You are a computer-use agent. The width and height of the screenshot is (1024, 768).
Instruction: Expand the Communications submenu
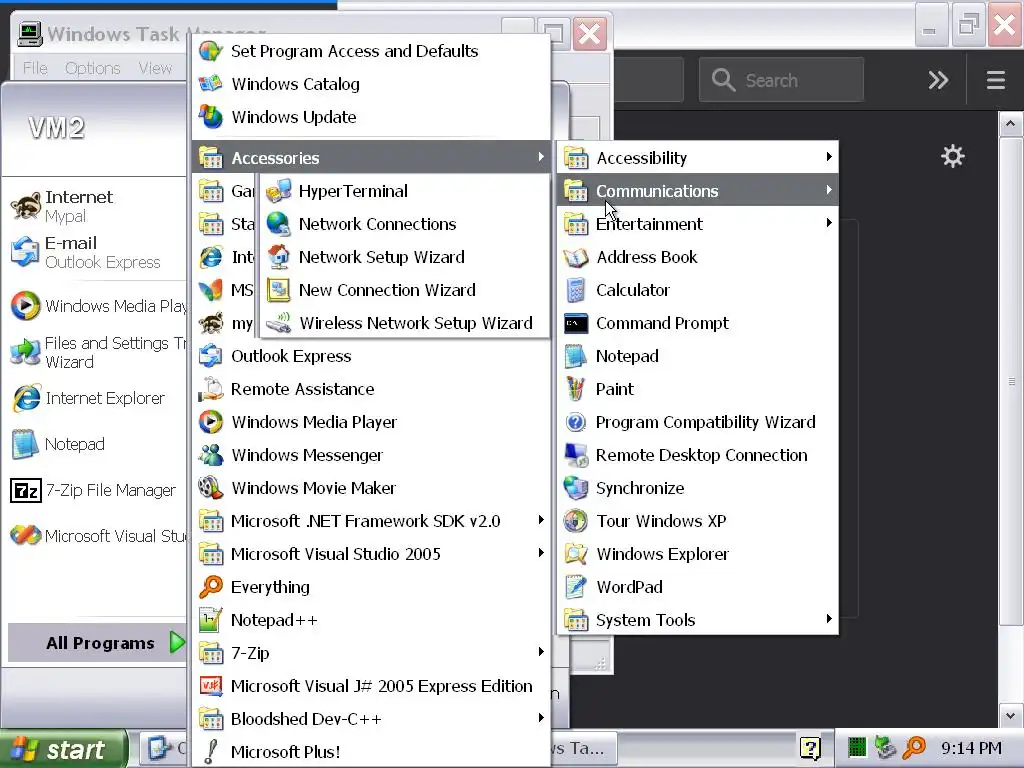(x=697, y=191)
